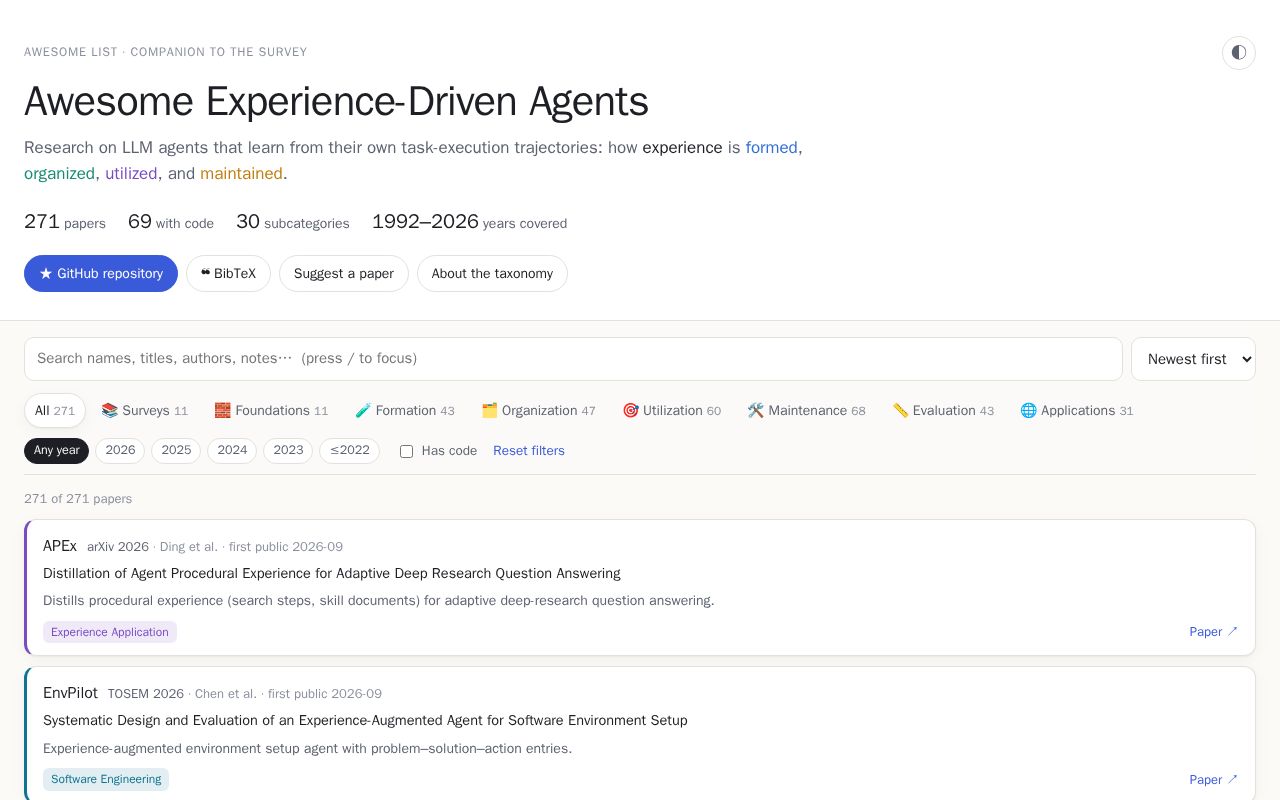Enable the Has code checkbox
The height and width of the screenshot is (800, 1280).
[406, 452]
